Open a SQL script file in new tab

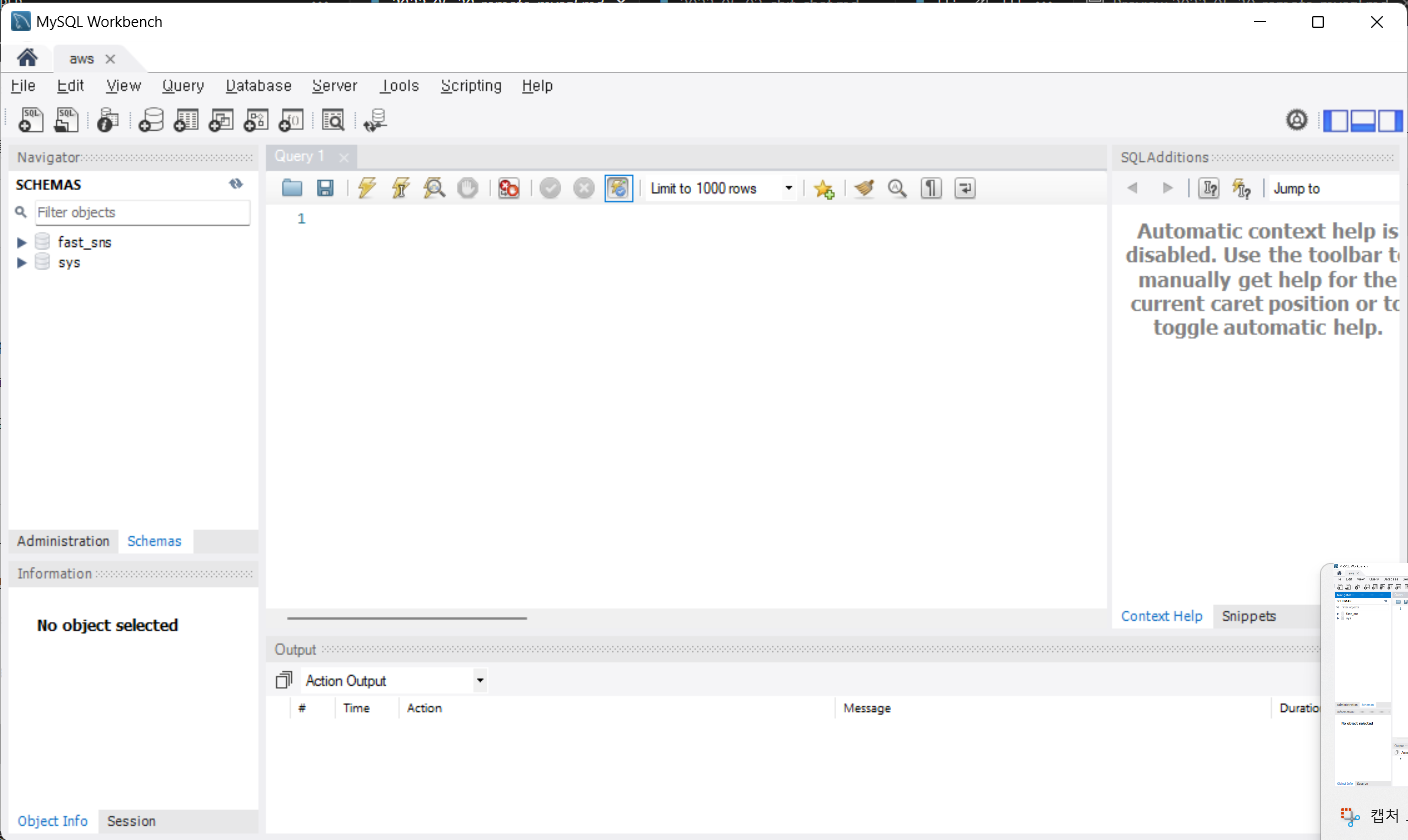tap(66, 120)
